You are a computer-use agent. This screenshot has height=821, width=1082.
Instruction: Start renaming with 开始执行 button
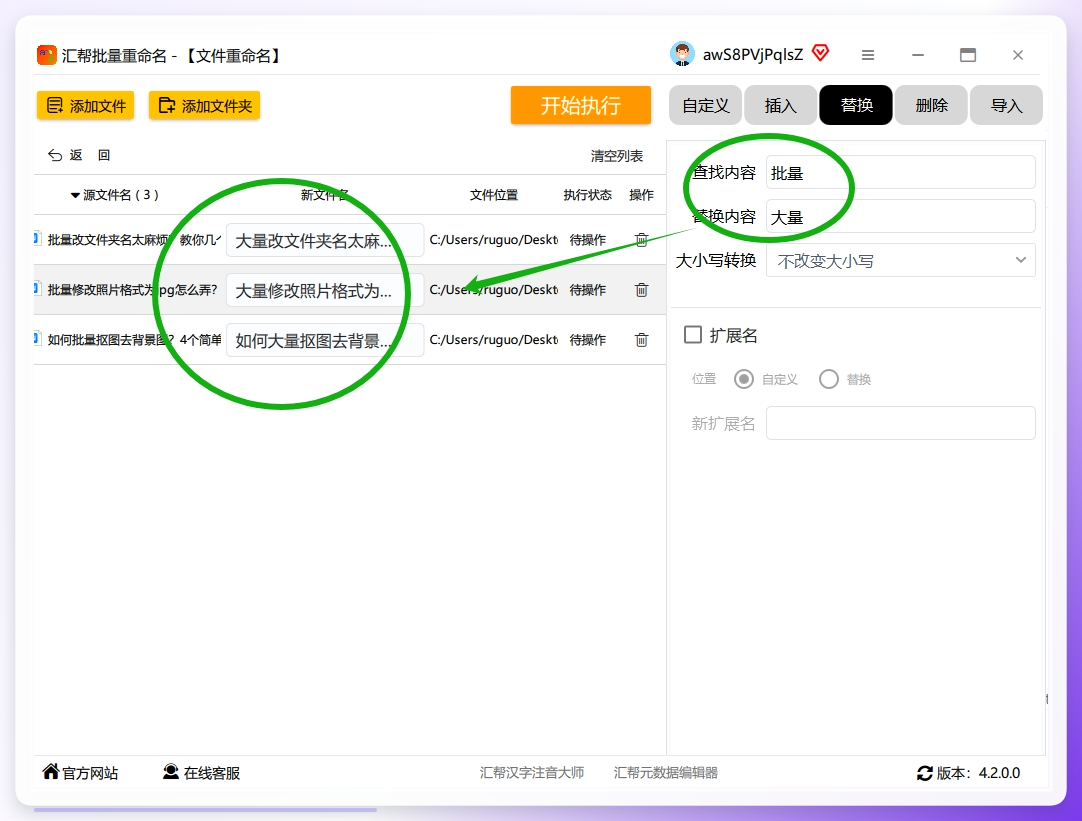point(581,105)
